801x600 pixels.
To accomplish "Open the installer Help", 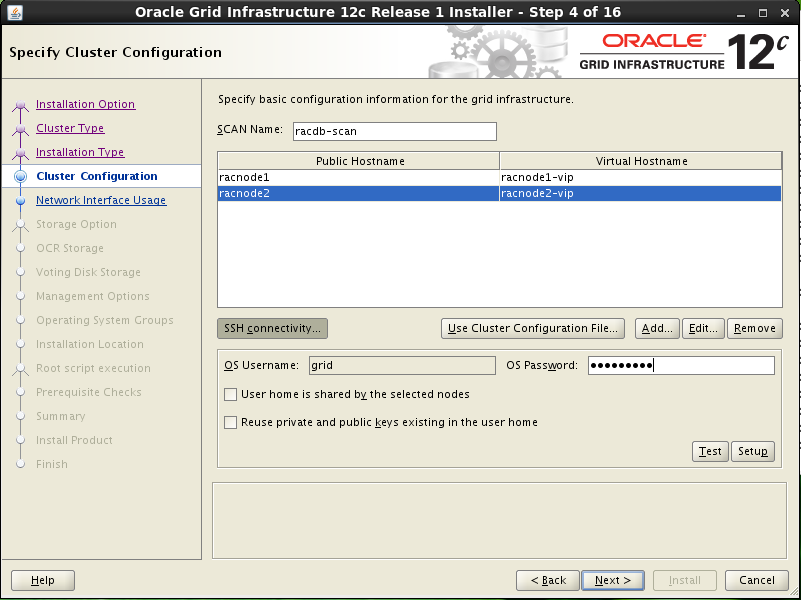I will (43, 581).
